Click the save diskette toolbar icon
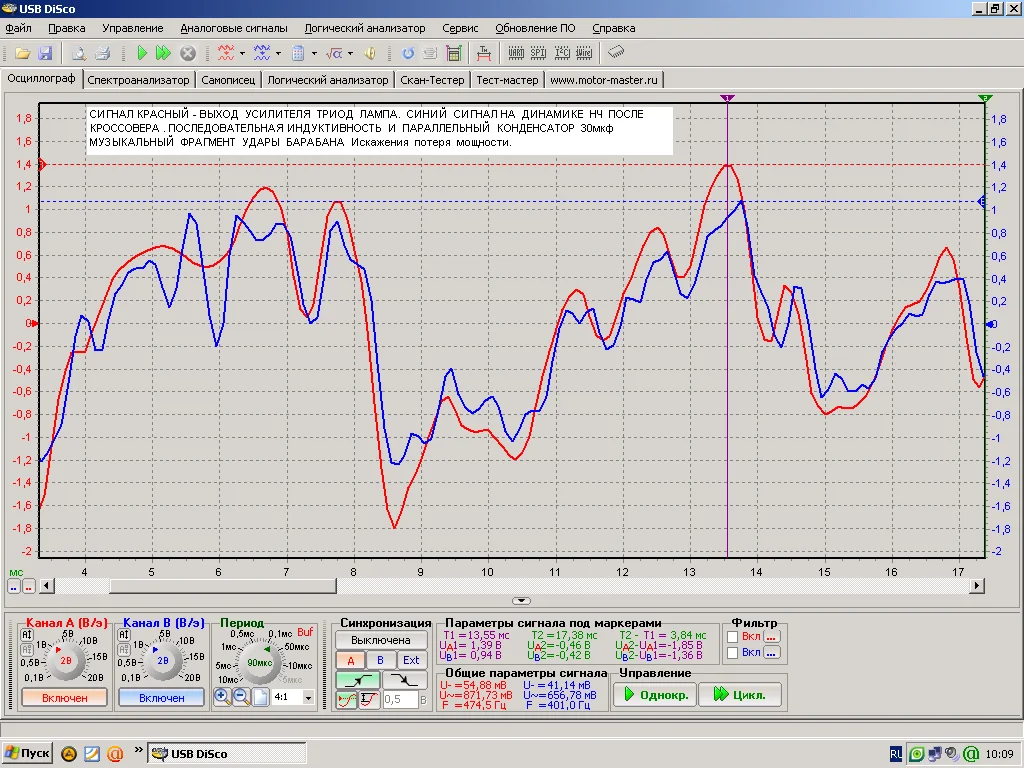Viewport: 1024px width, 768px height. pyautogui.click(x=43, y=53)
